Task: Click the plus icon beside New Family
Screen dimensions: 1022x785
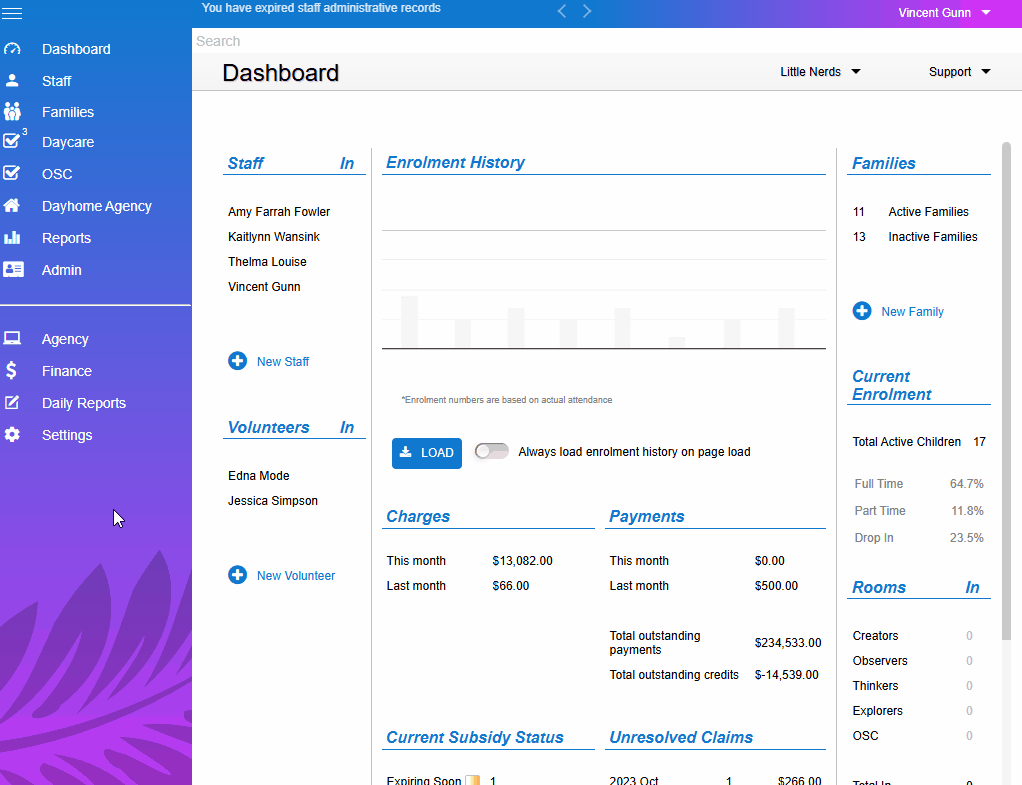Action: click(x=862, y=310)
